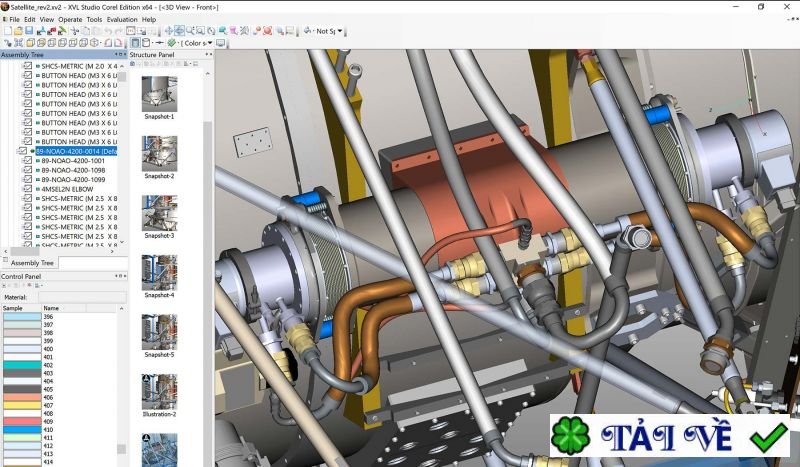Screen dimensions: 800x467
Task: Click the Undo arrow icon
Action: point(106,31)
